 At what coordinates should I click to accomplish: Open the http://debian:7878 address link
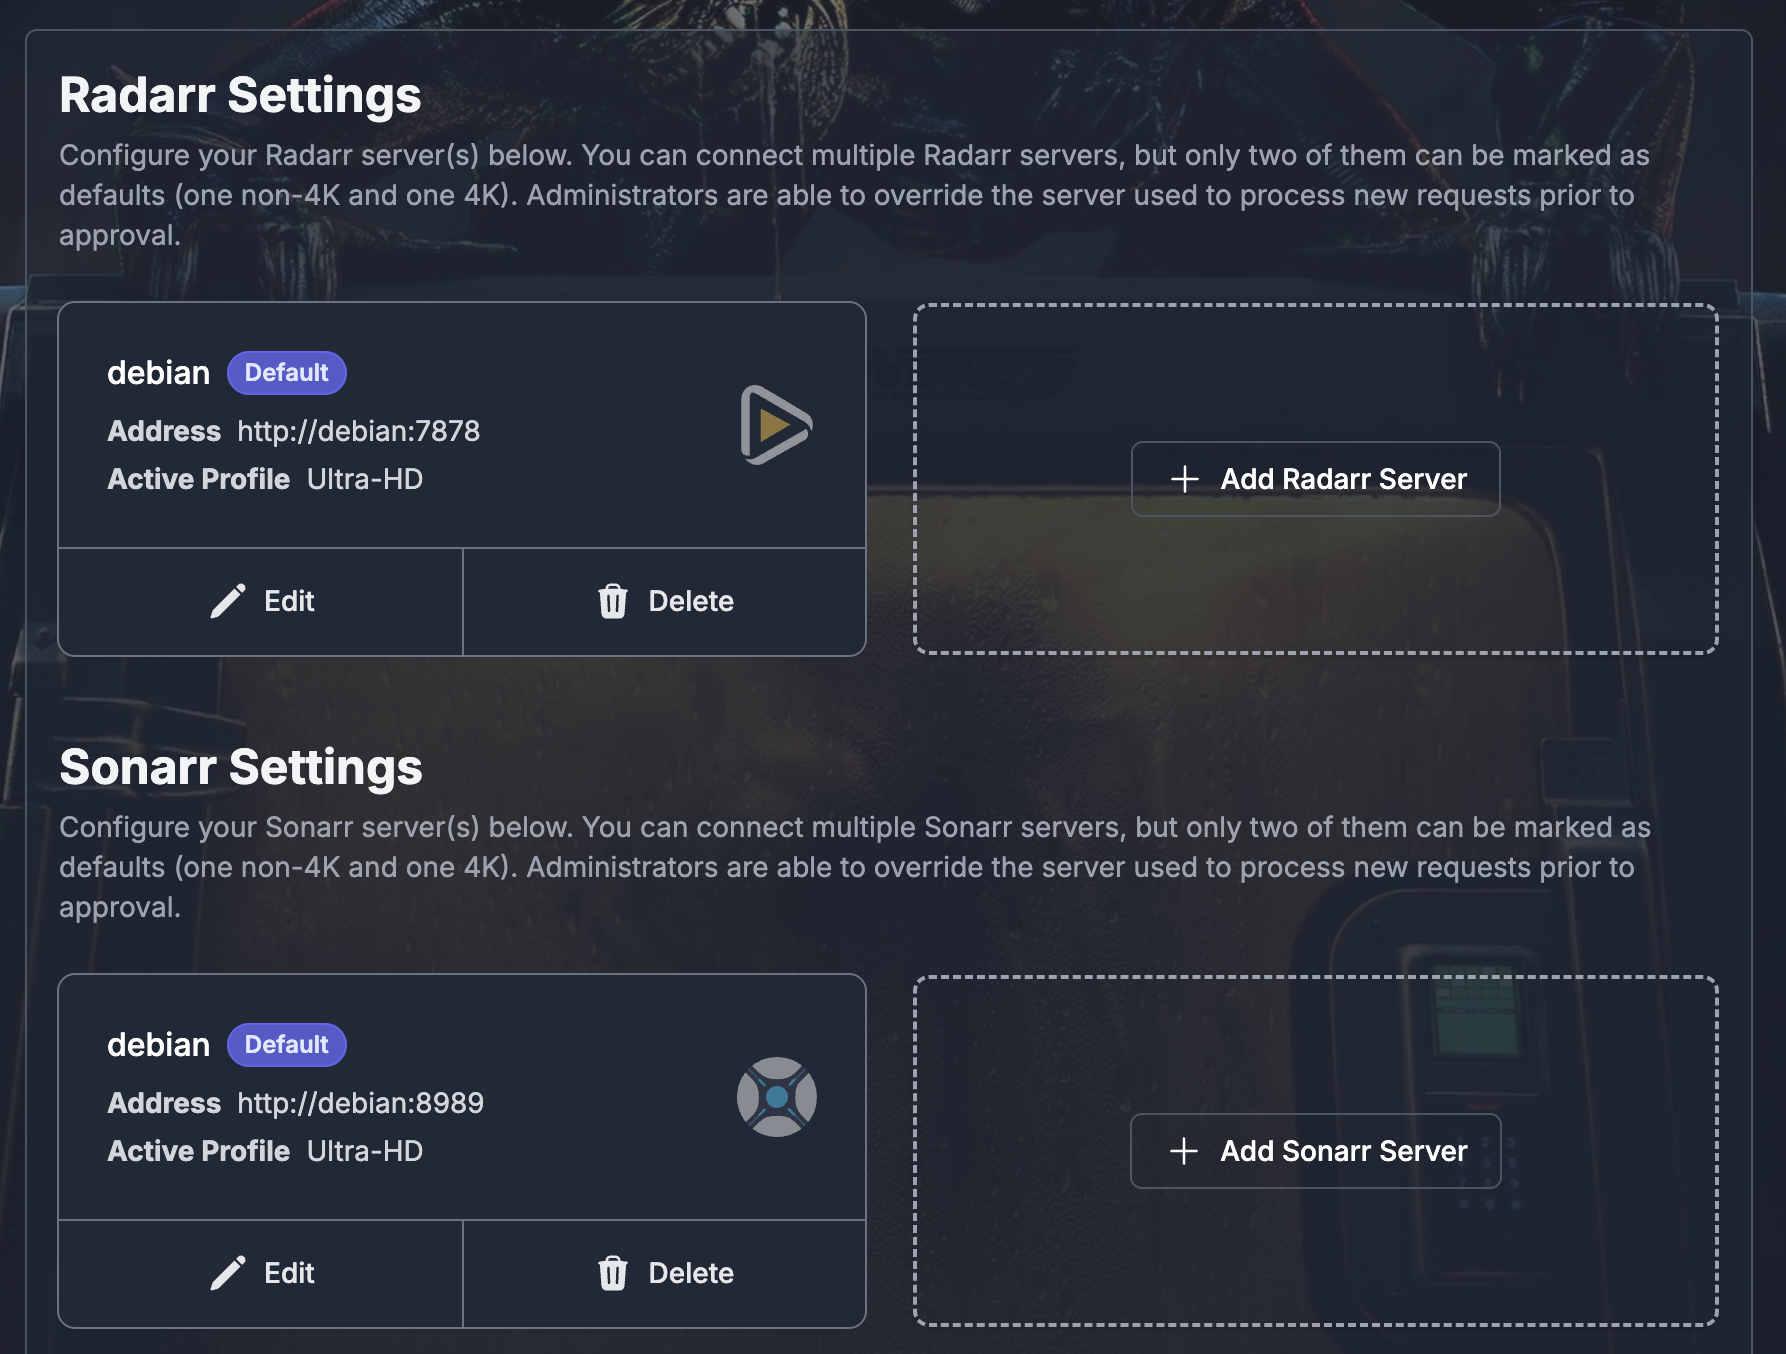pos(358,431)
